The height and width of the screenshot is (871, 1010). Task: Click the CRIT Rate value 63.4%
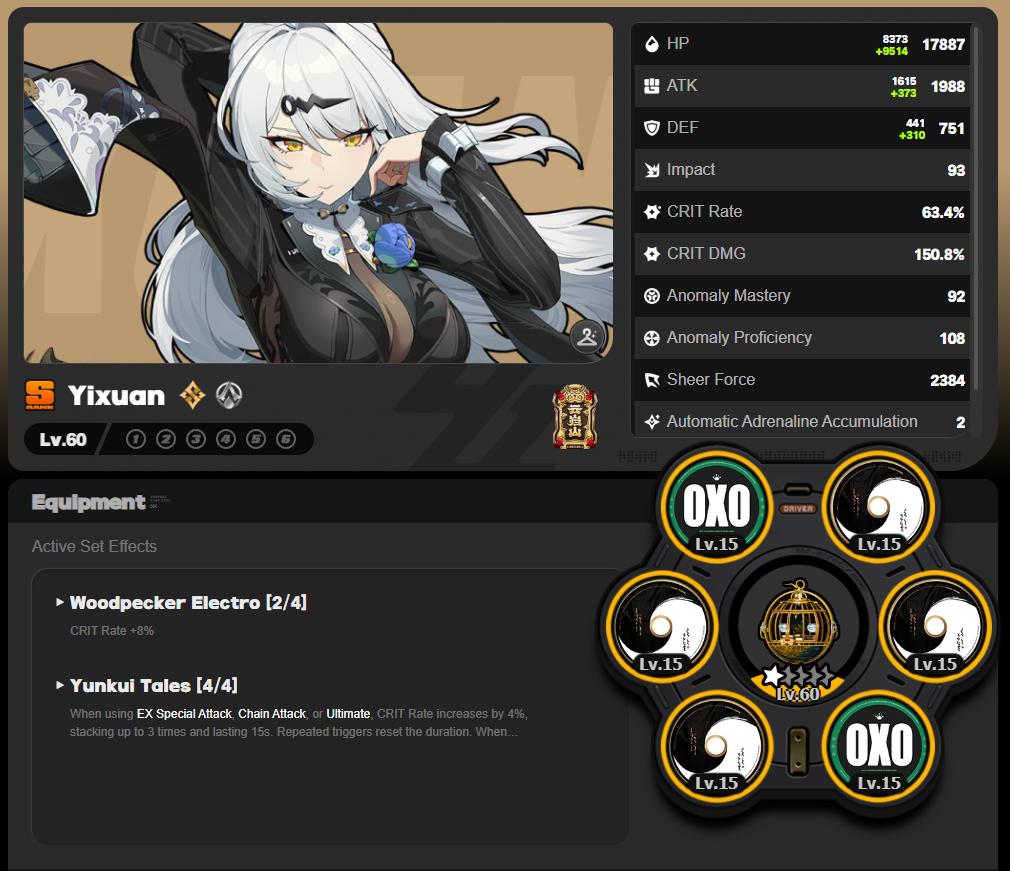tap(943, 213)
